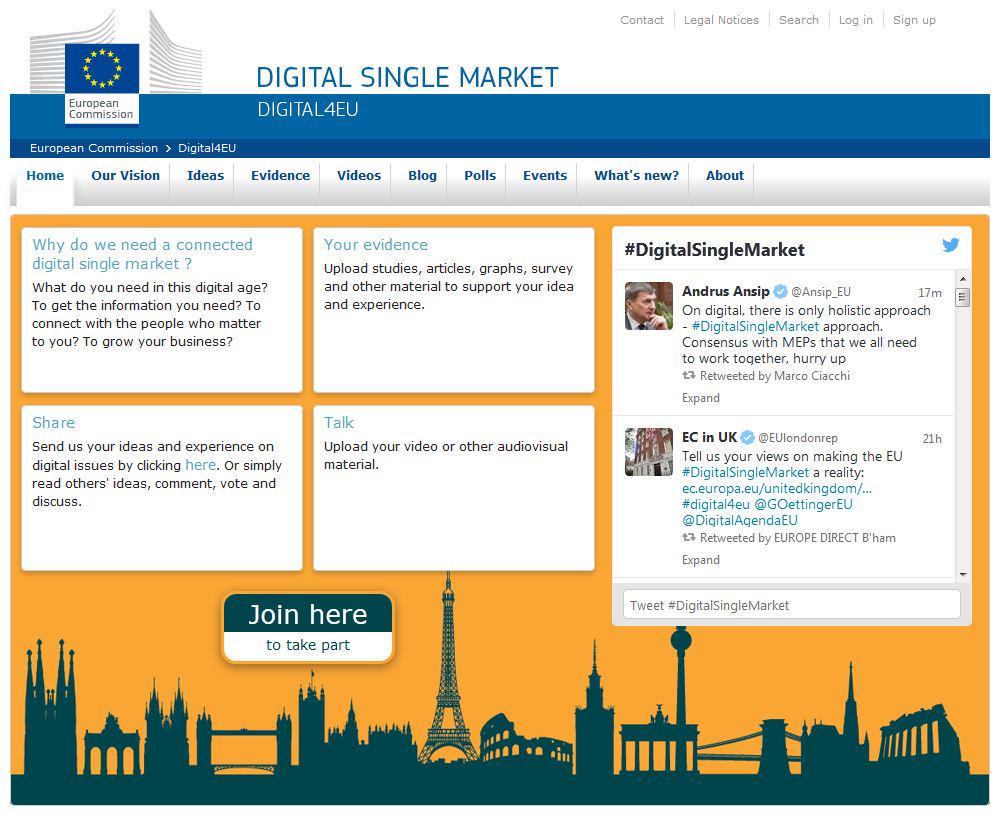1001x814 pixels.
Task: Click the DIGITAL4EU subtitle in the banner
Action: [308, 110]
